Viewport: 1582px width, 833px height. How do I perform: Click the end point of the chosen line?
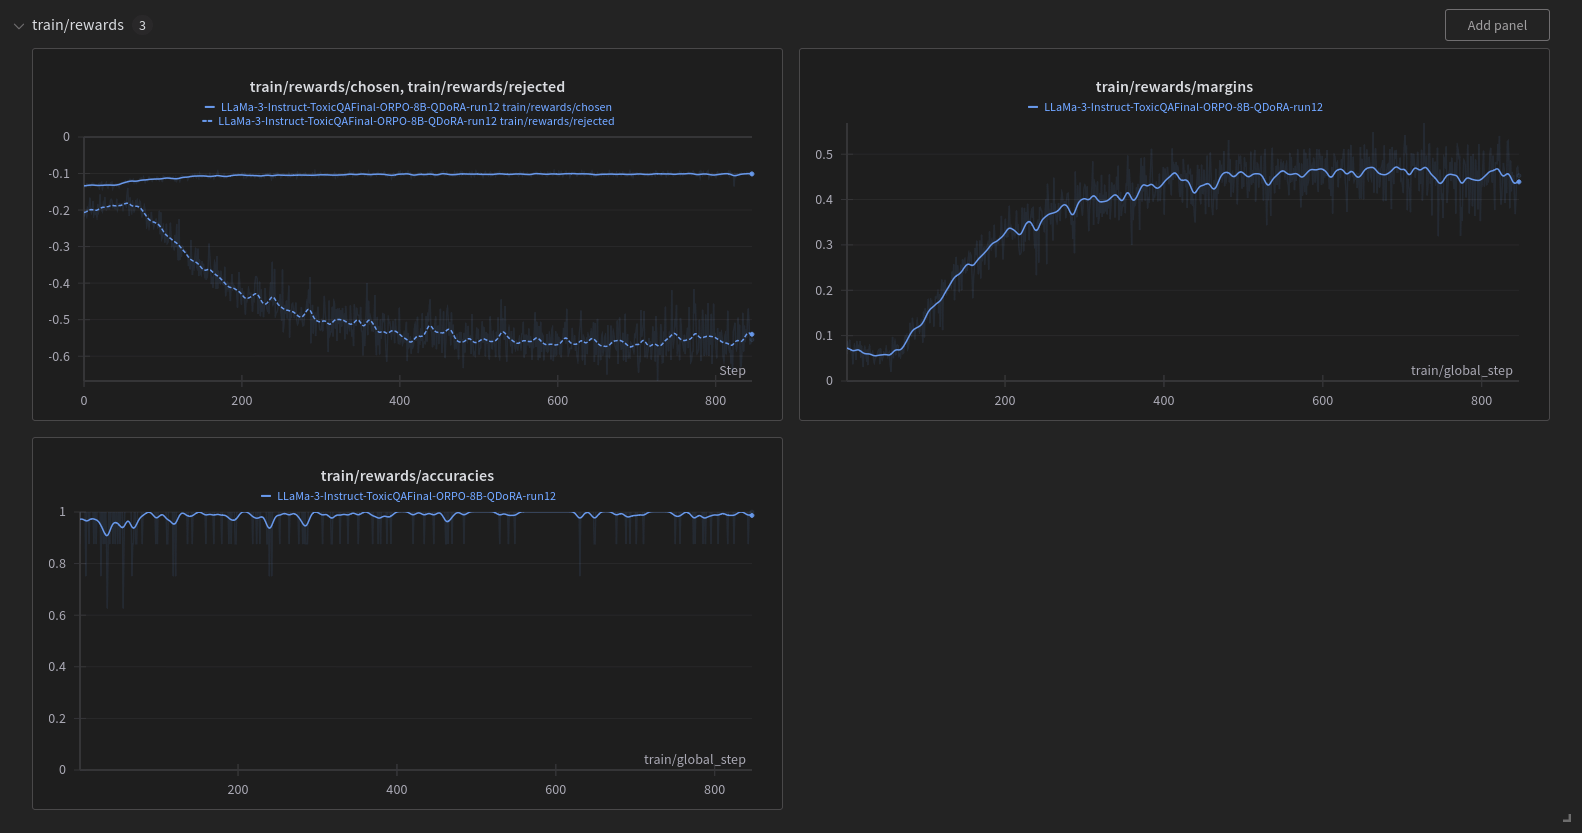752,174
